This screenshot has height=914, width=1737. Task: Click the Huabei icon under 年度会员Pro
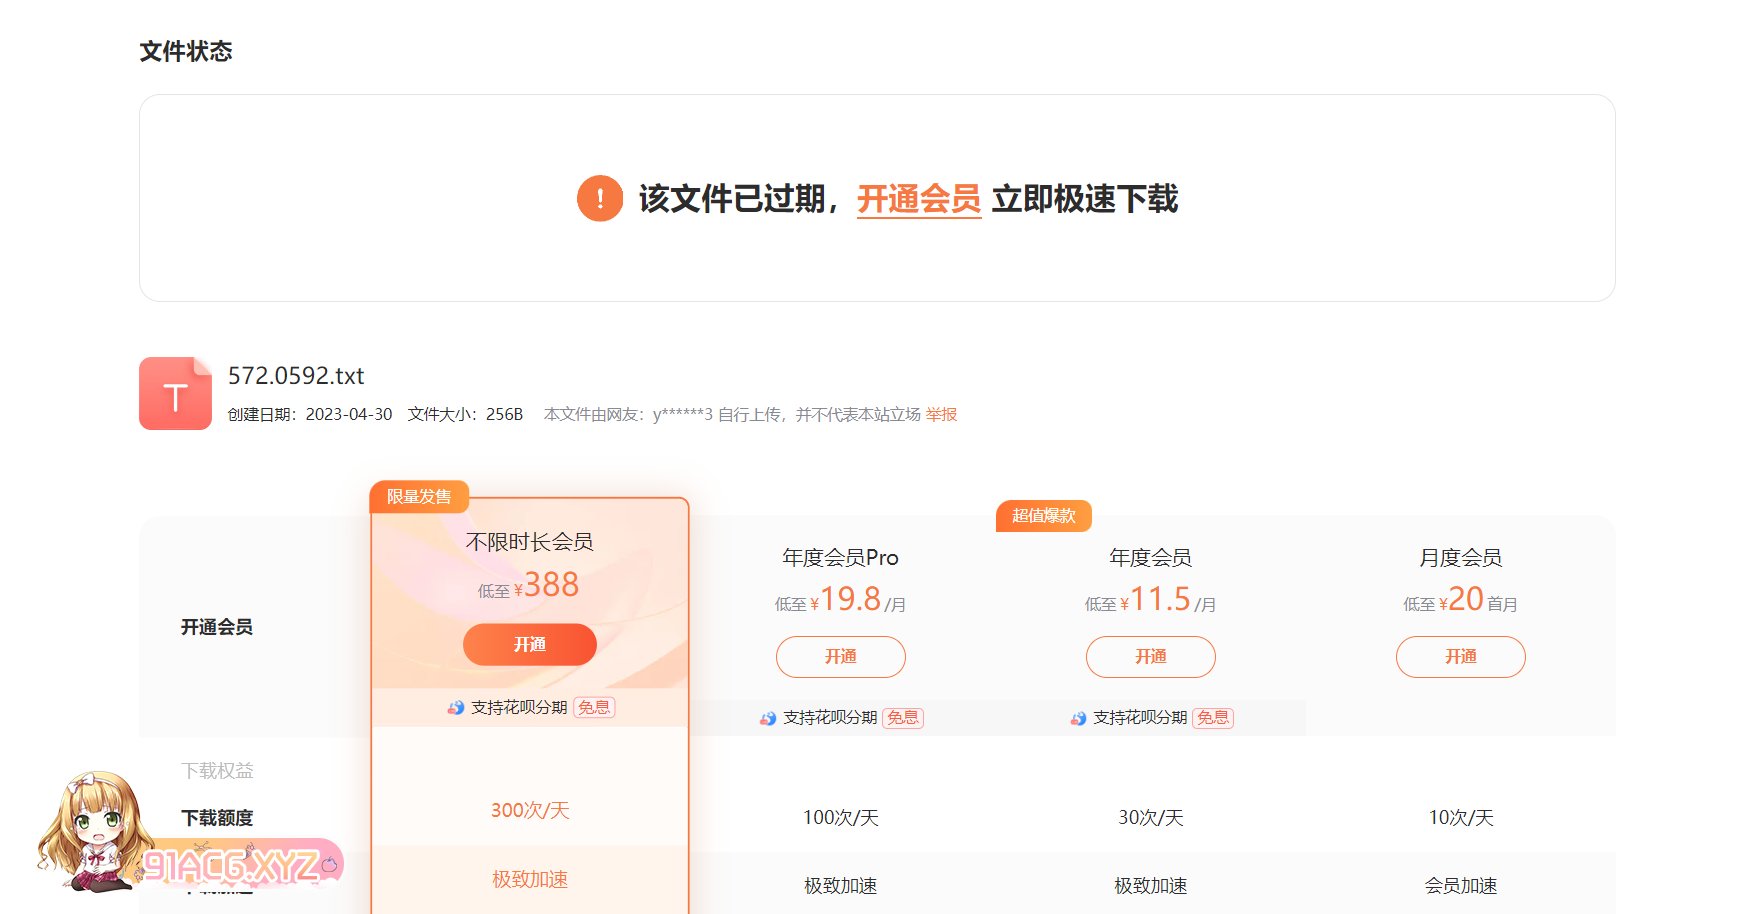pyautogui.click(x=768, y=718)
